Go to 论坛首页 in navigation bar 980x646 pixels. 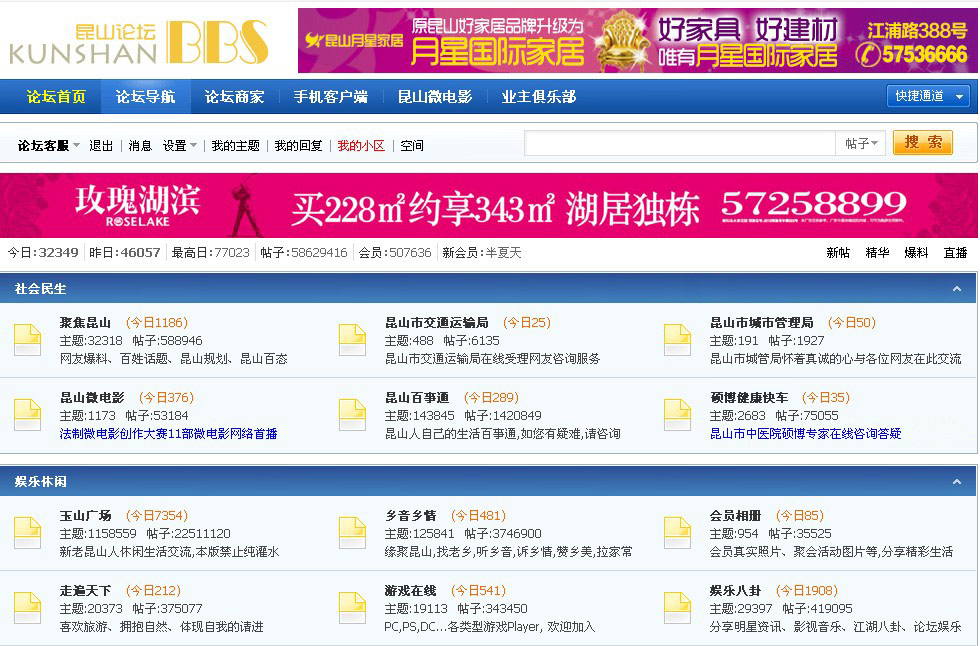56,97
